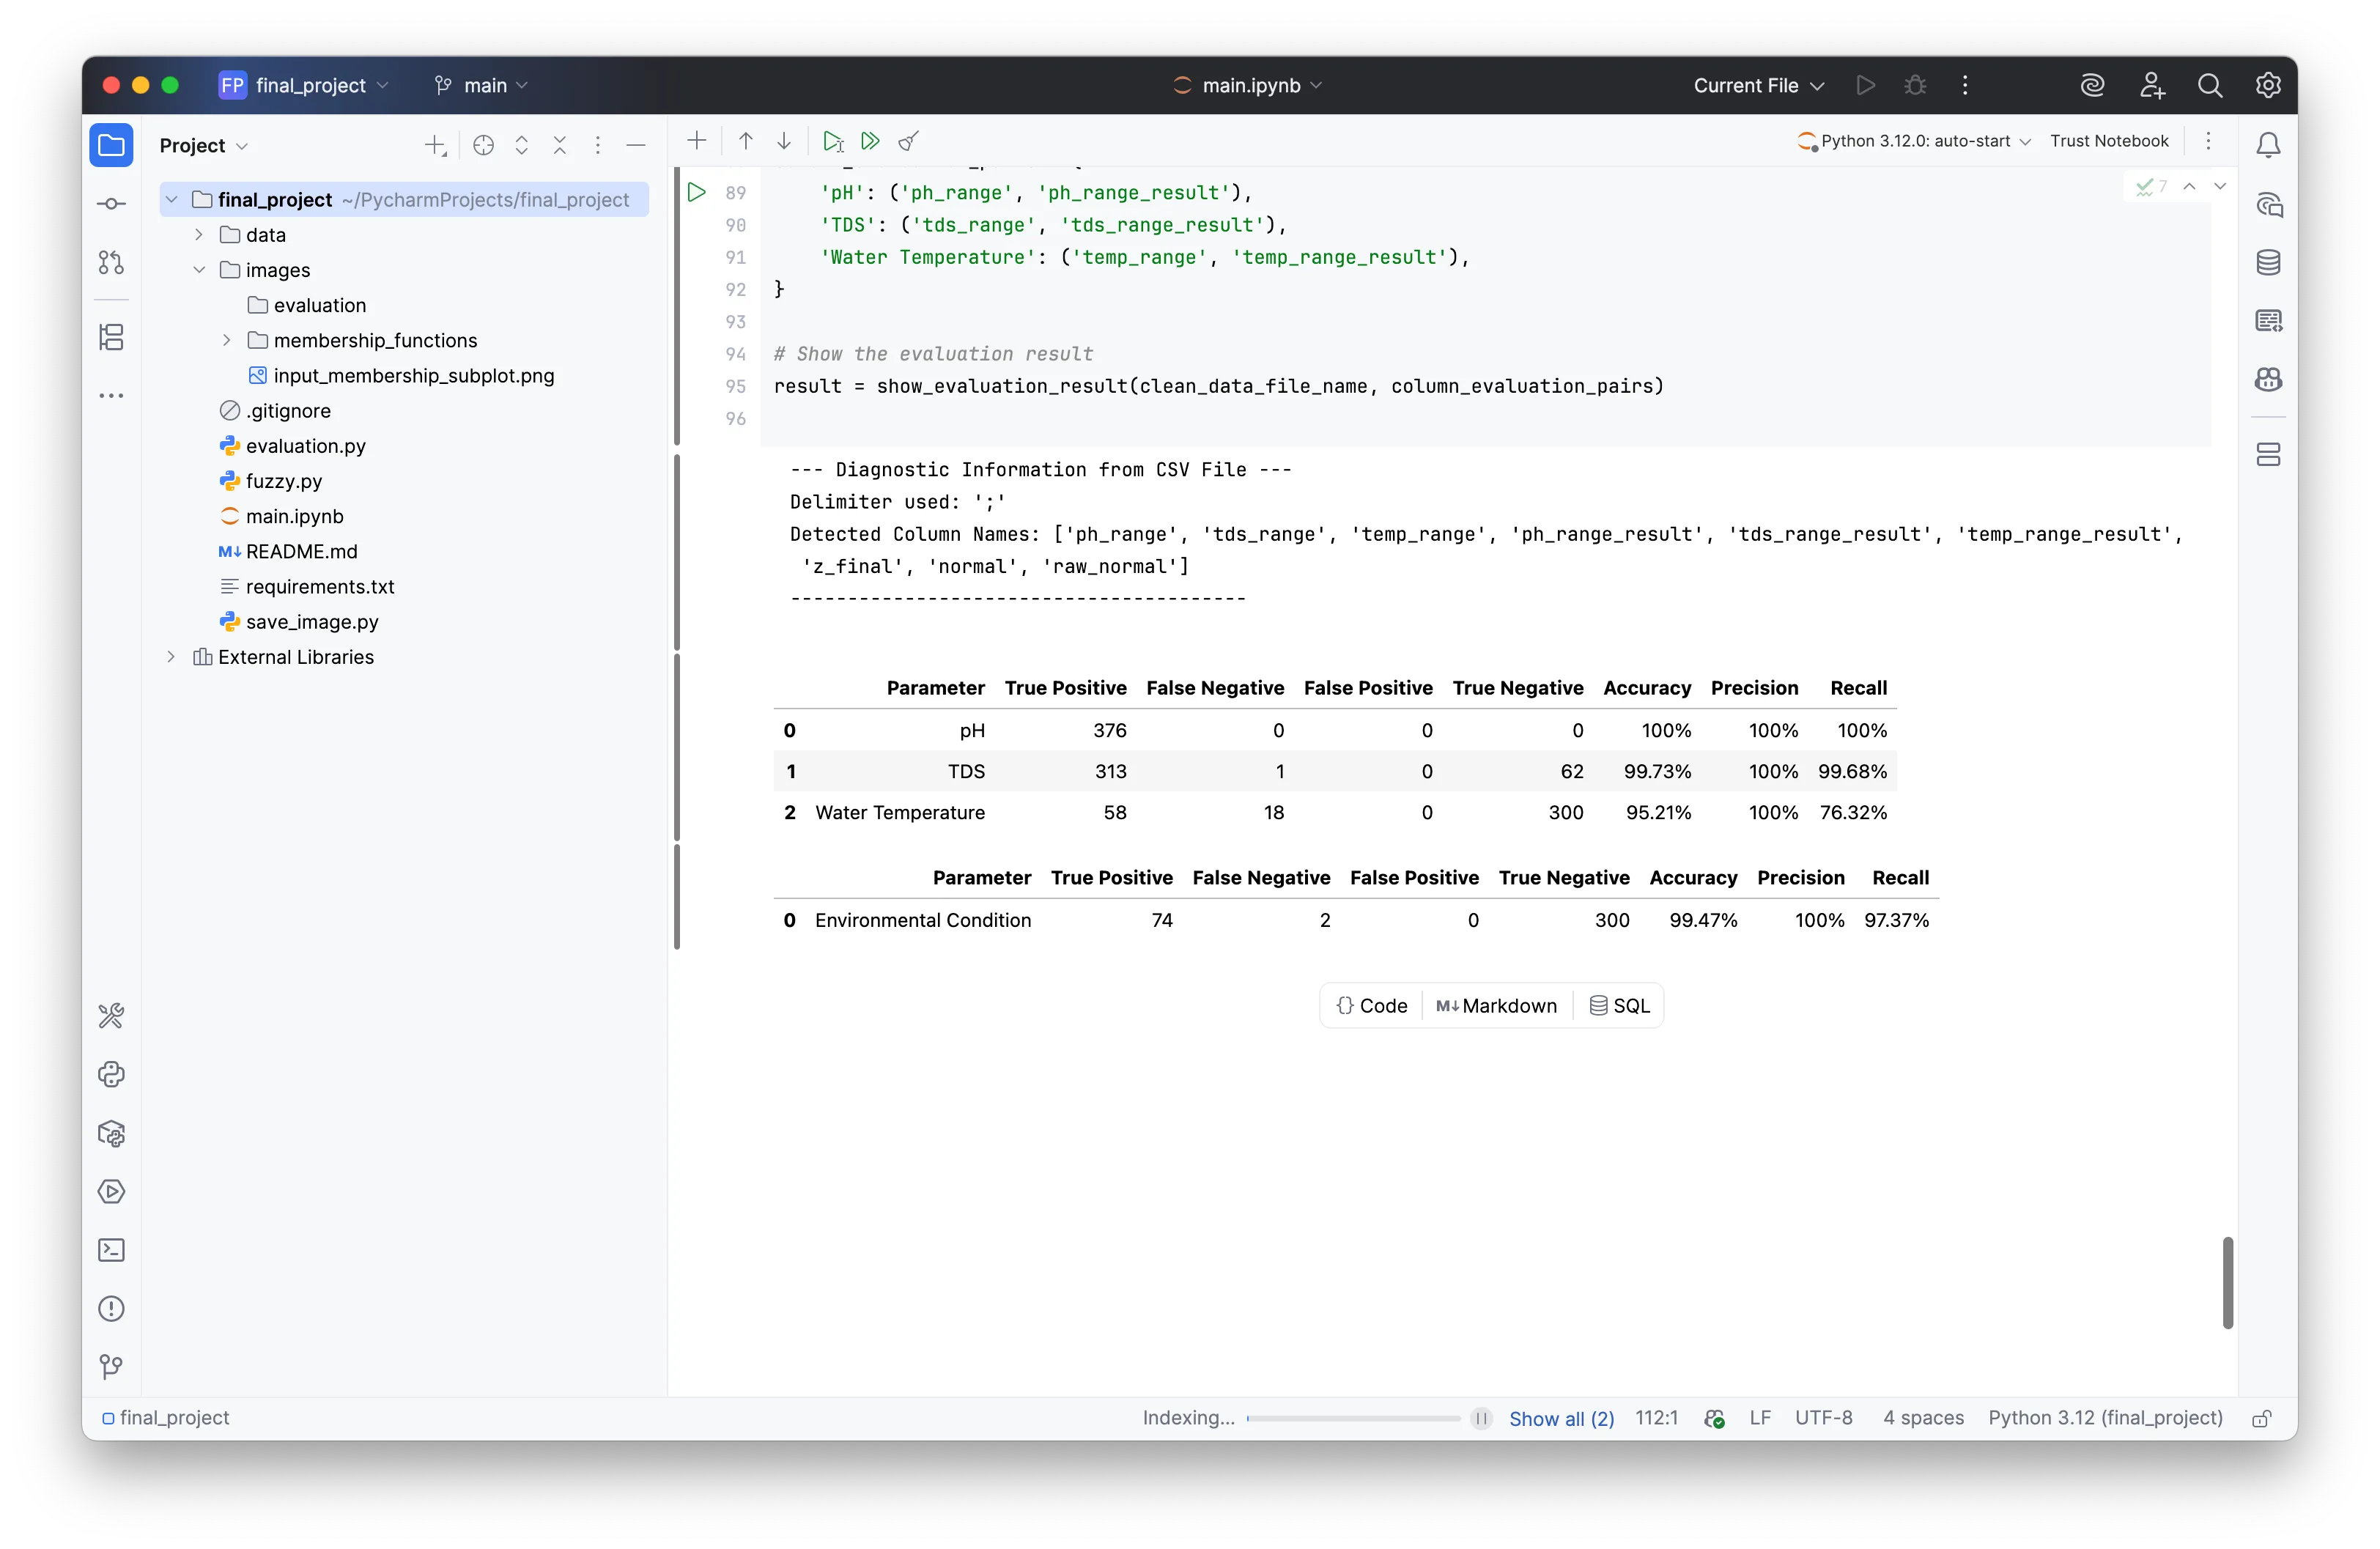The height and width of the screenshot is (1549, 2380).
Task: Run the cell from gutter play icon
Action: tap(697, 192)
